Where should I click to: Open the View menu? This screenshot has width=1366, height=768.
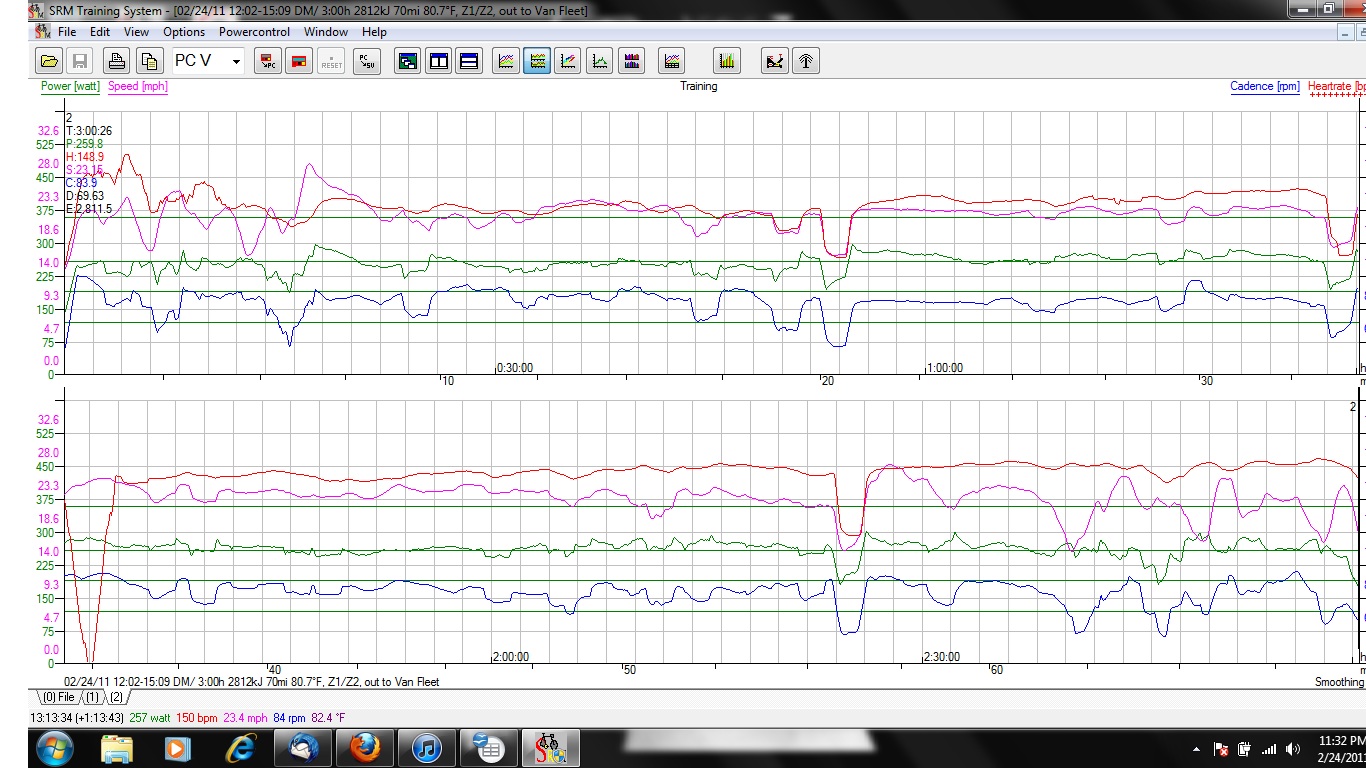136,32
